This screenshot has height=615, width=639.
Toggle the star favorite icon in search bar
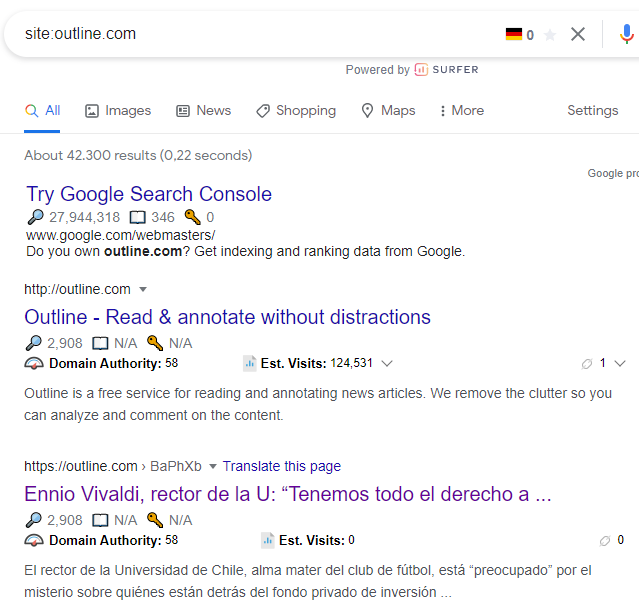550,35
